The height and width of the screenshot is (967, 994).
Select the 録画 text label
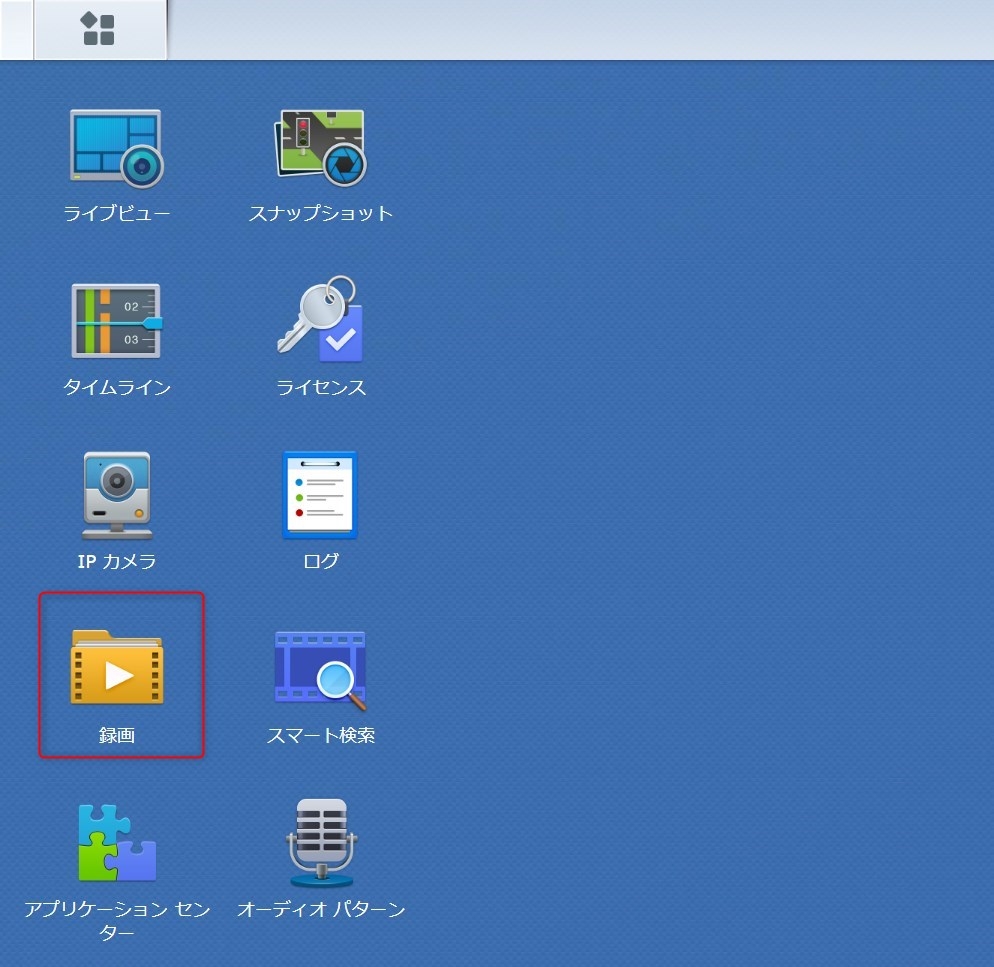[116, 736]
